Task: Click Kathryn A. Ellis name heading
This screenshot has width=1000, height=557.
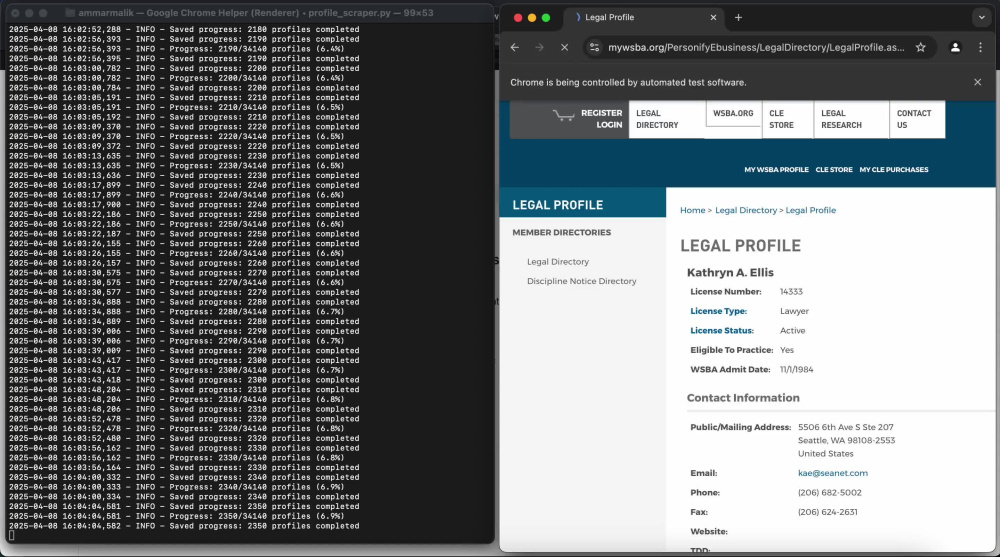Action: [730, 272]
